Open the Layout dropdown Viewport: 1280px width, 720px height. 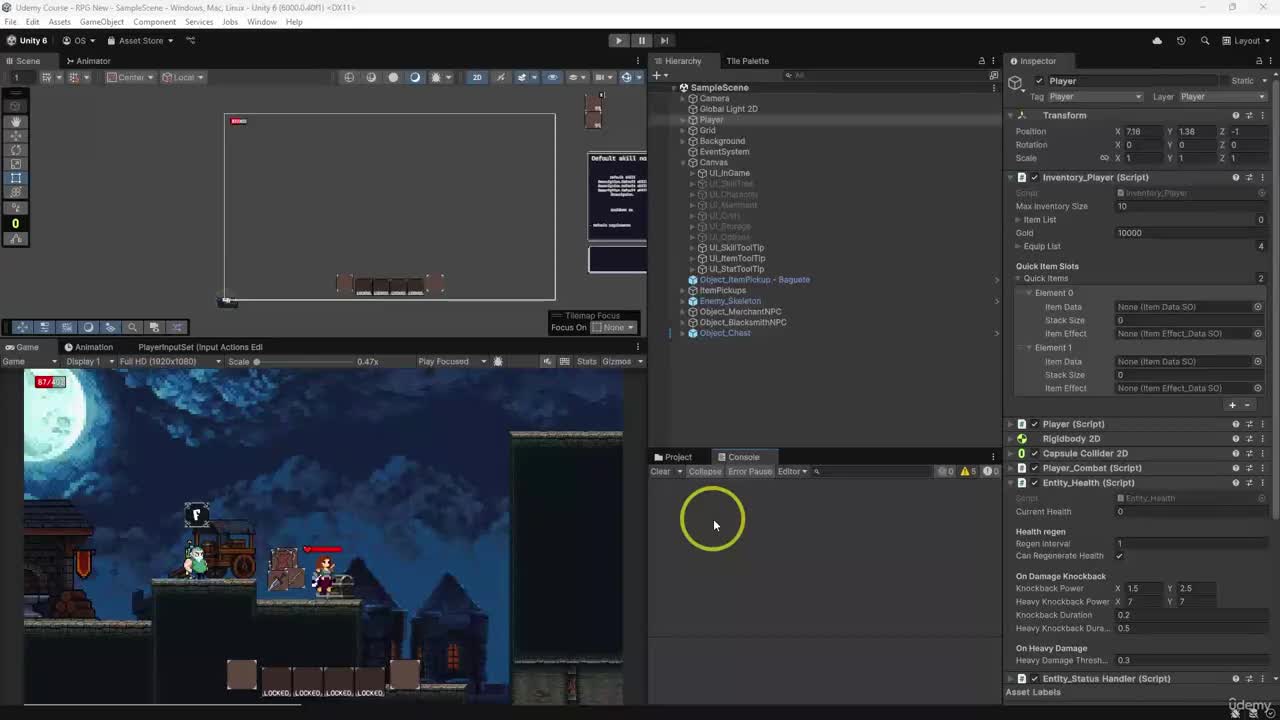click(1246, 41)
